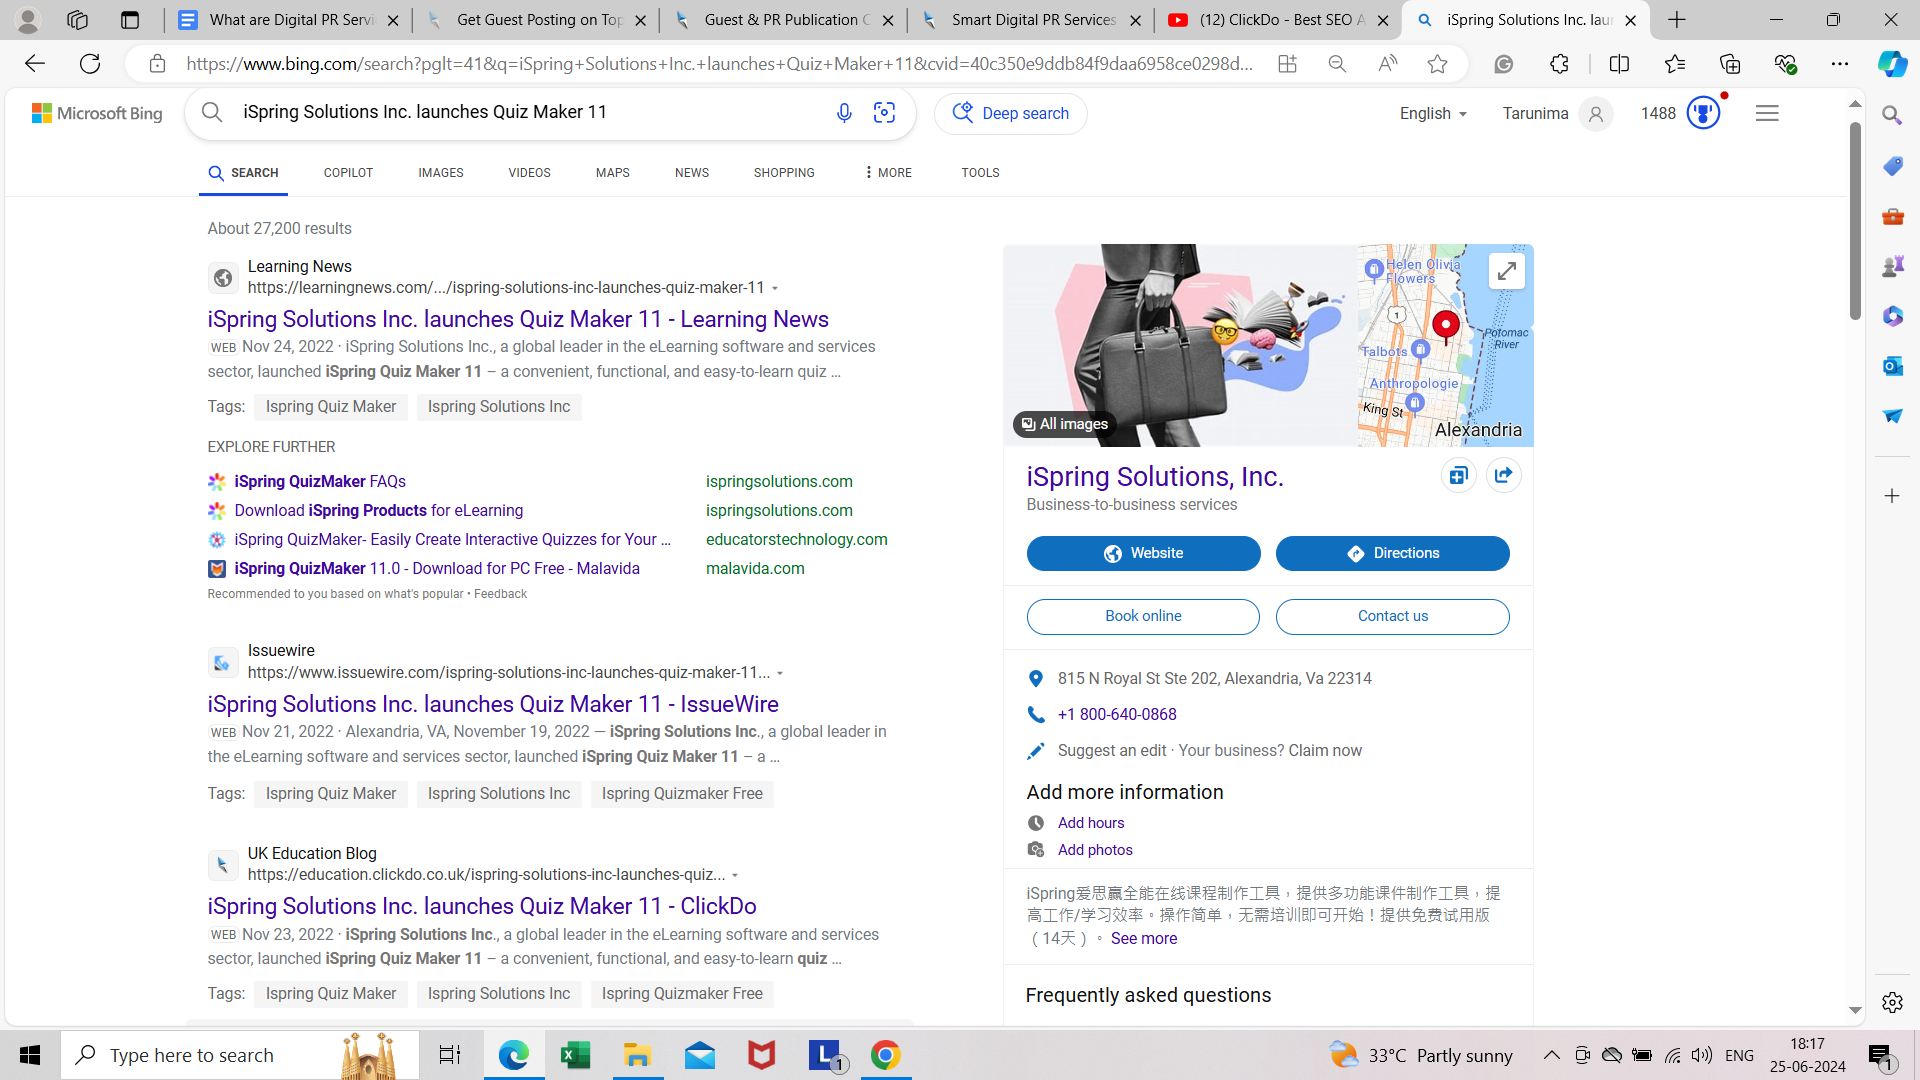This screenshot has height=1080, width=1920.
Task: Expand the MORE search categories menu
Action: pyautogui.click(x=887, y=173)
